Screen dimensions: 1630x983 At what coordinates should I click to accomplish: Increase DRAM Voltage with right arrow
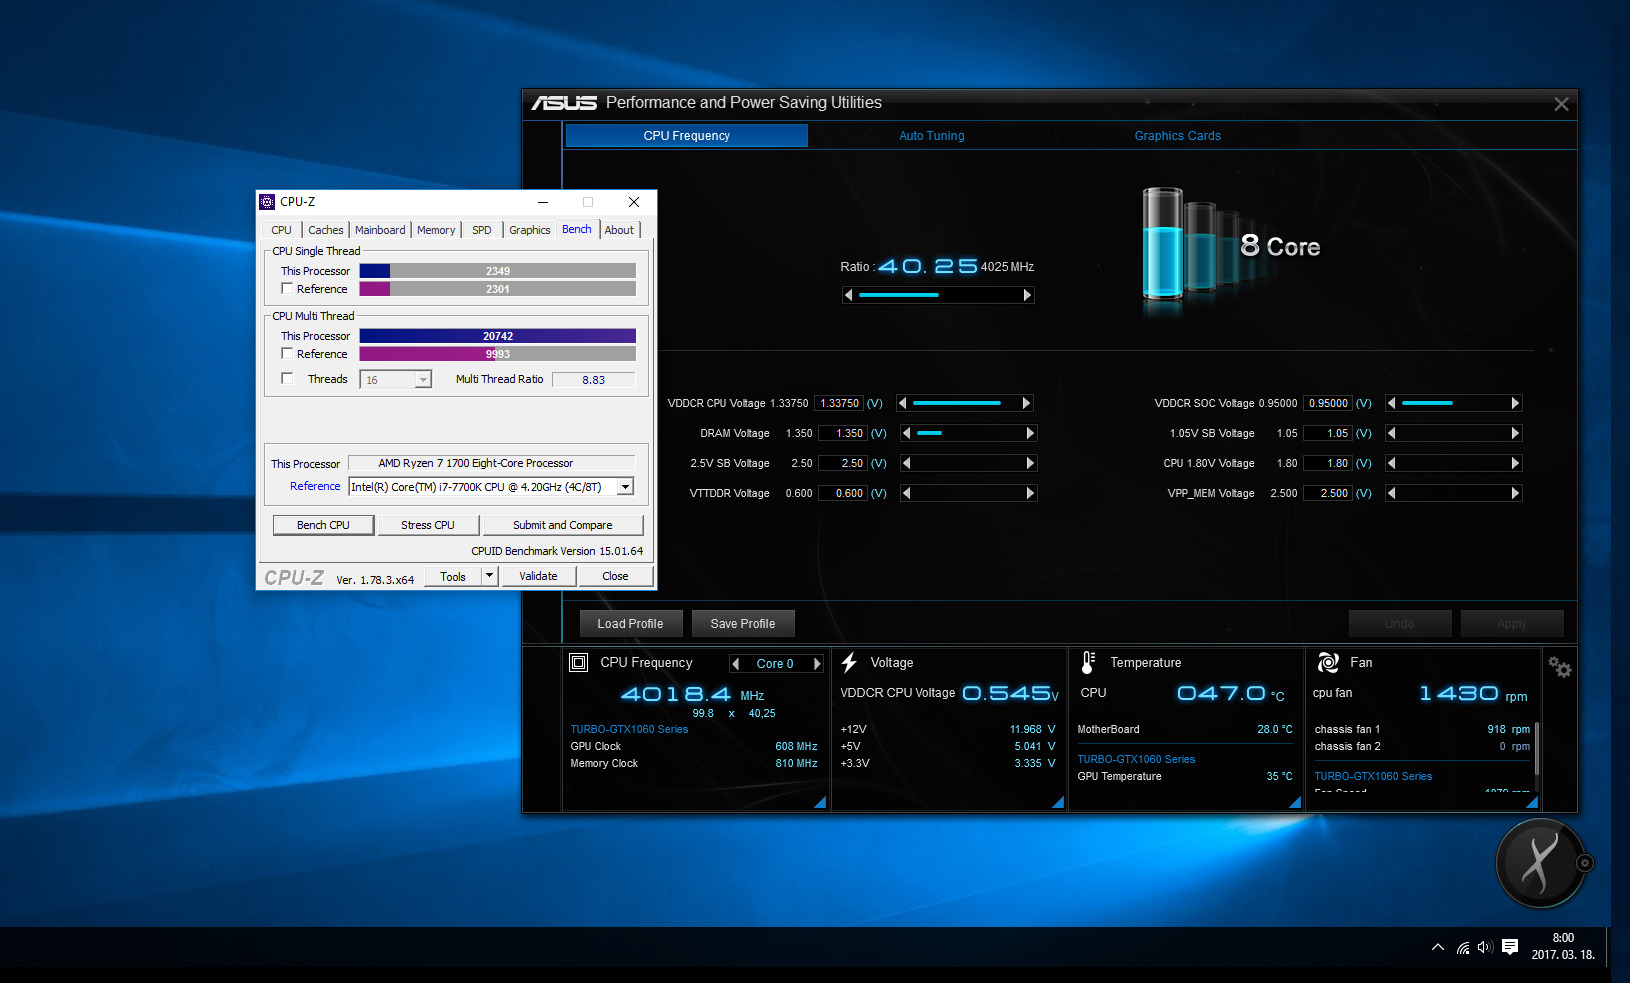pyautogui.click(x=1030, y=433)
